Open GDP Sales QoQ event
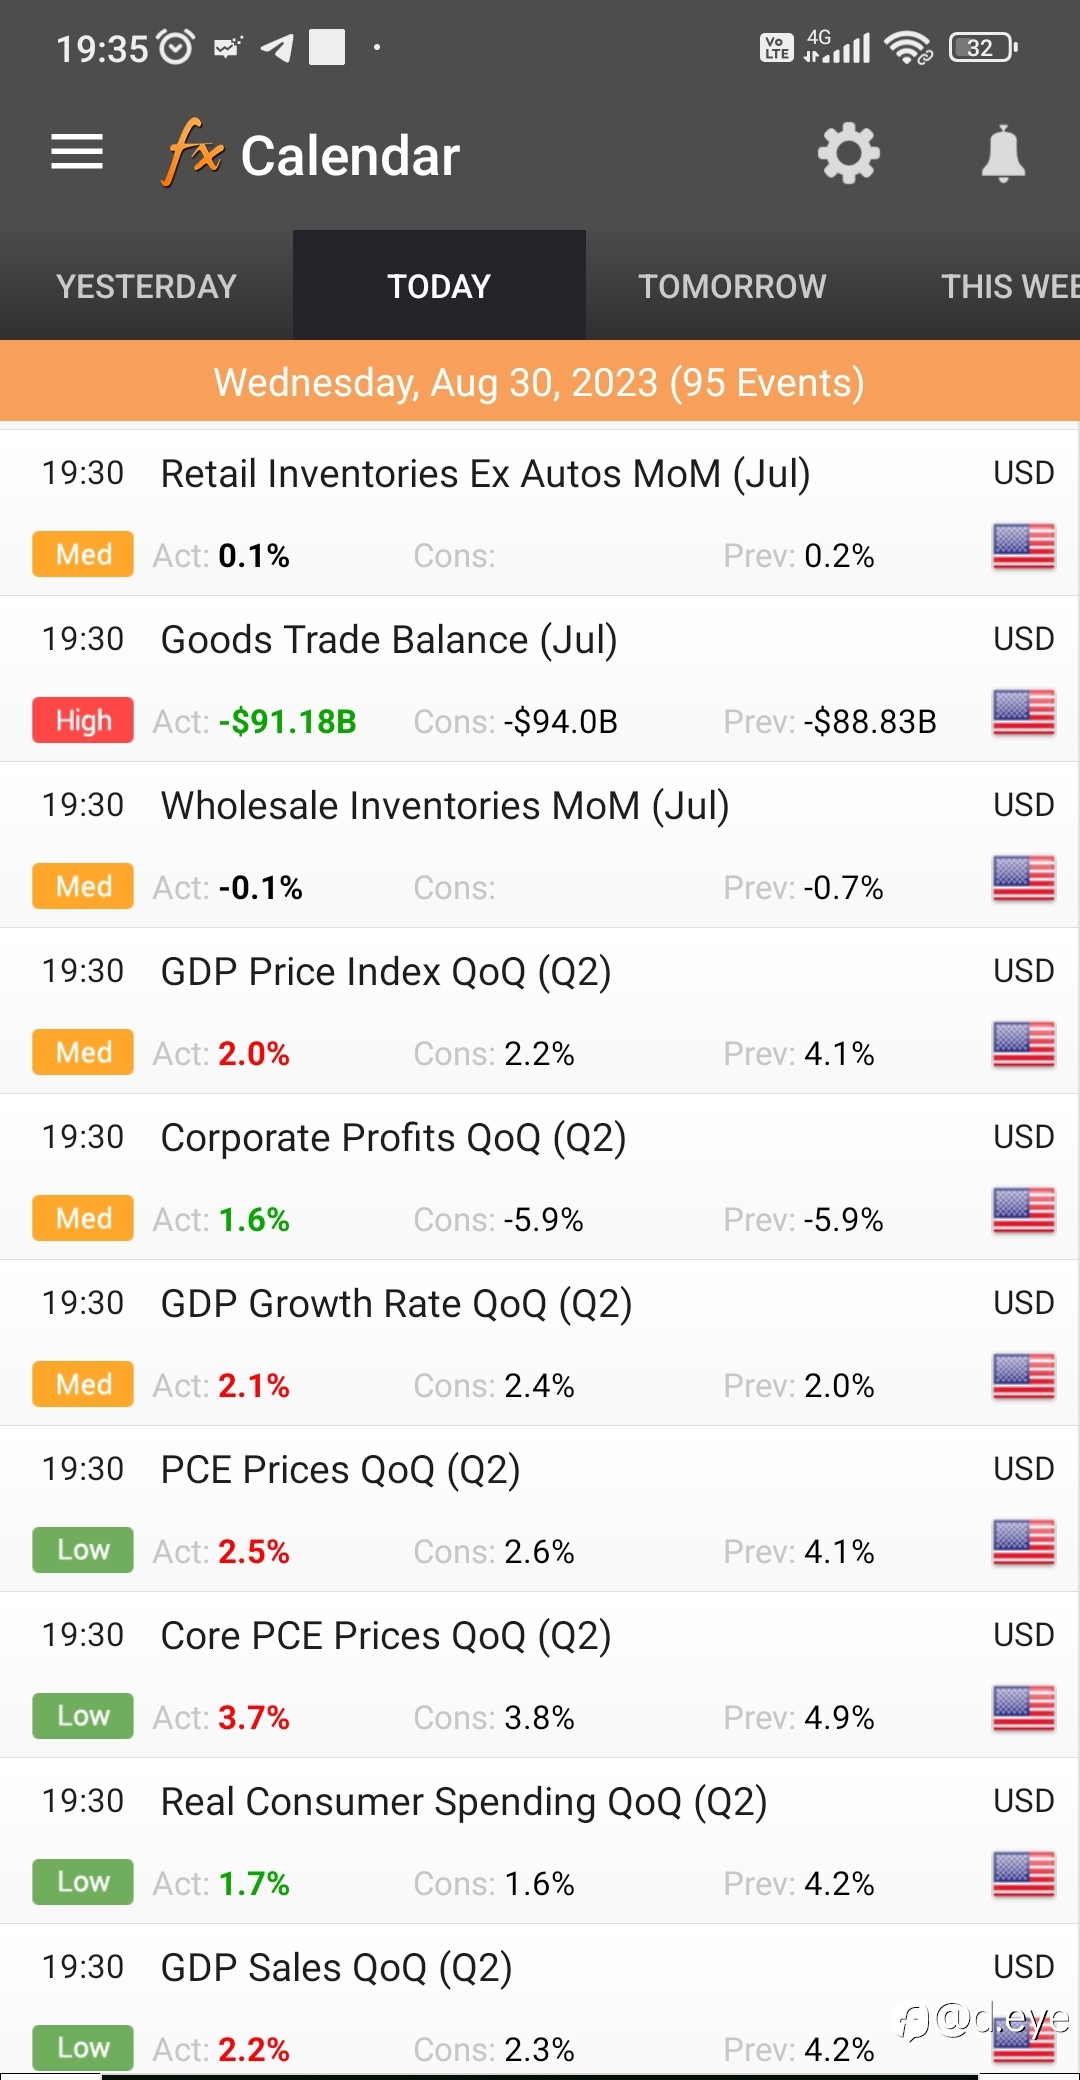The width and height of the screenshot is (1080, 2080). point(336,1968)
